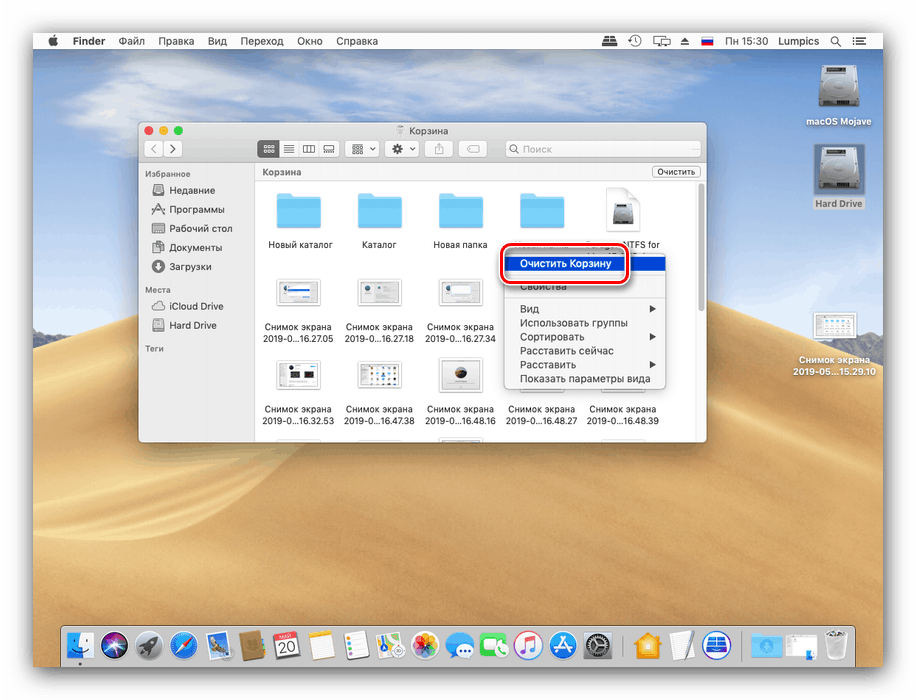Go back with Finder back arrow
This screenshot has width=916, height=700.
[154, 149]
